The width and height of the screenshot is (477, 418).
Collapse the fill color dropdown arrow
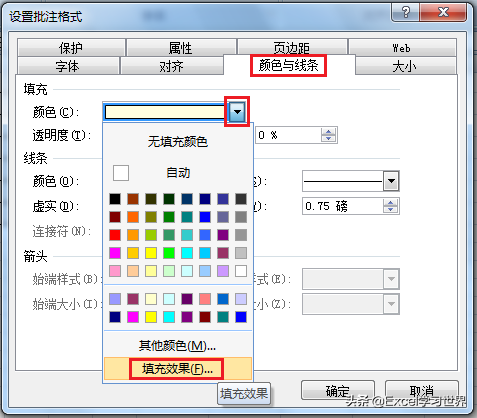click(237, 112)
